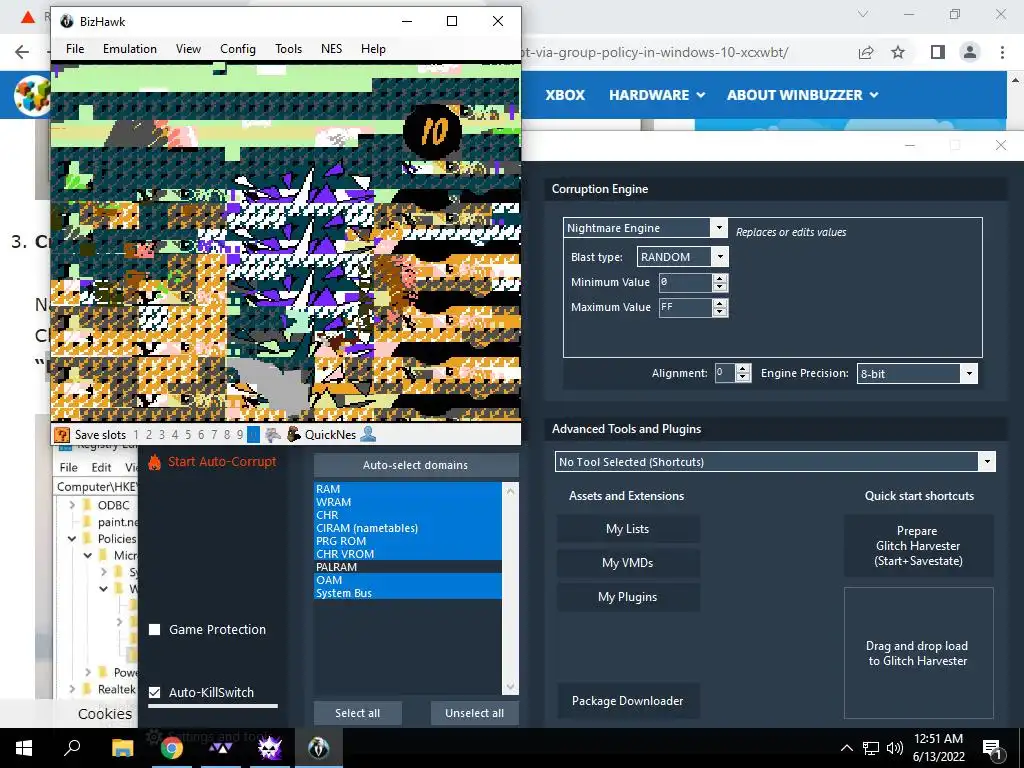Click Prepare Glitch Harvester shortcut button

(x=918, y=546)
